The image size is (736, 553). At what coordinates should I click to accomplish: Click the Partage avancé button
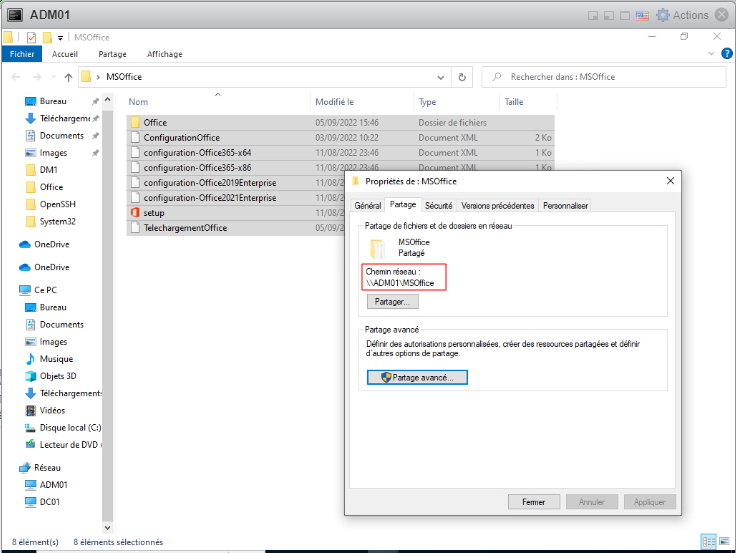tap(417, 377)
